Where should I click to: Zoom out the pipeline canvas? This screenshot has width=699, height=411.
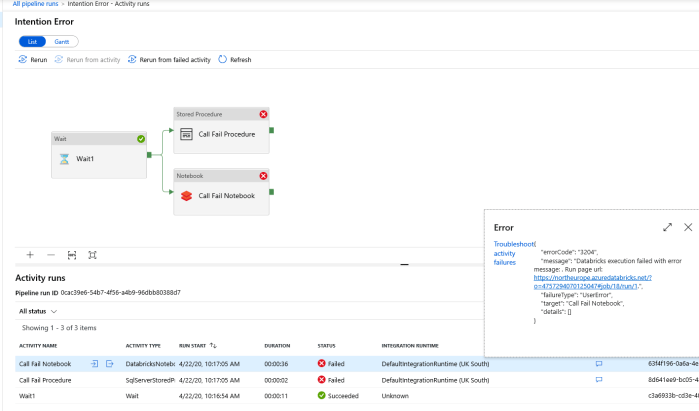pos(51,255)
